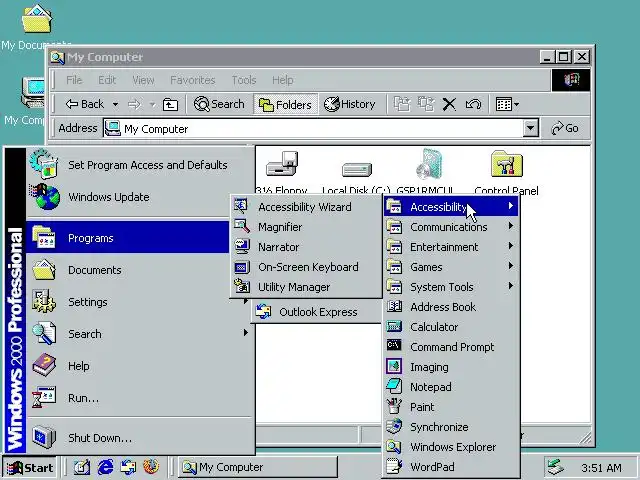Click the Undo toolbar icon
The width and height of the screenshot is (640, 480).
point(473,104)
